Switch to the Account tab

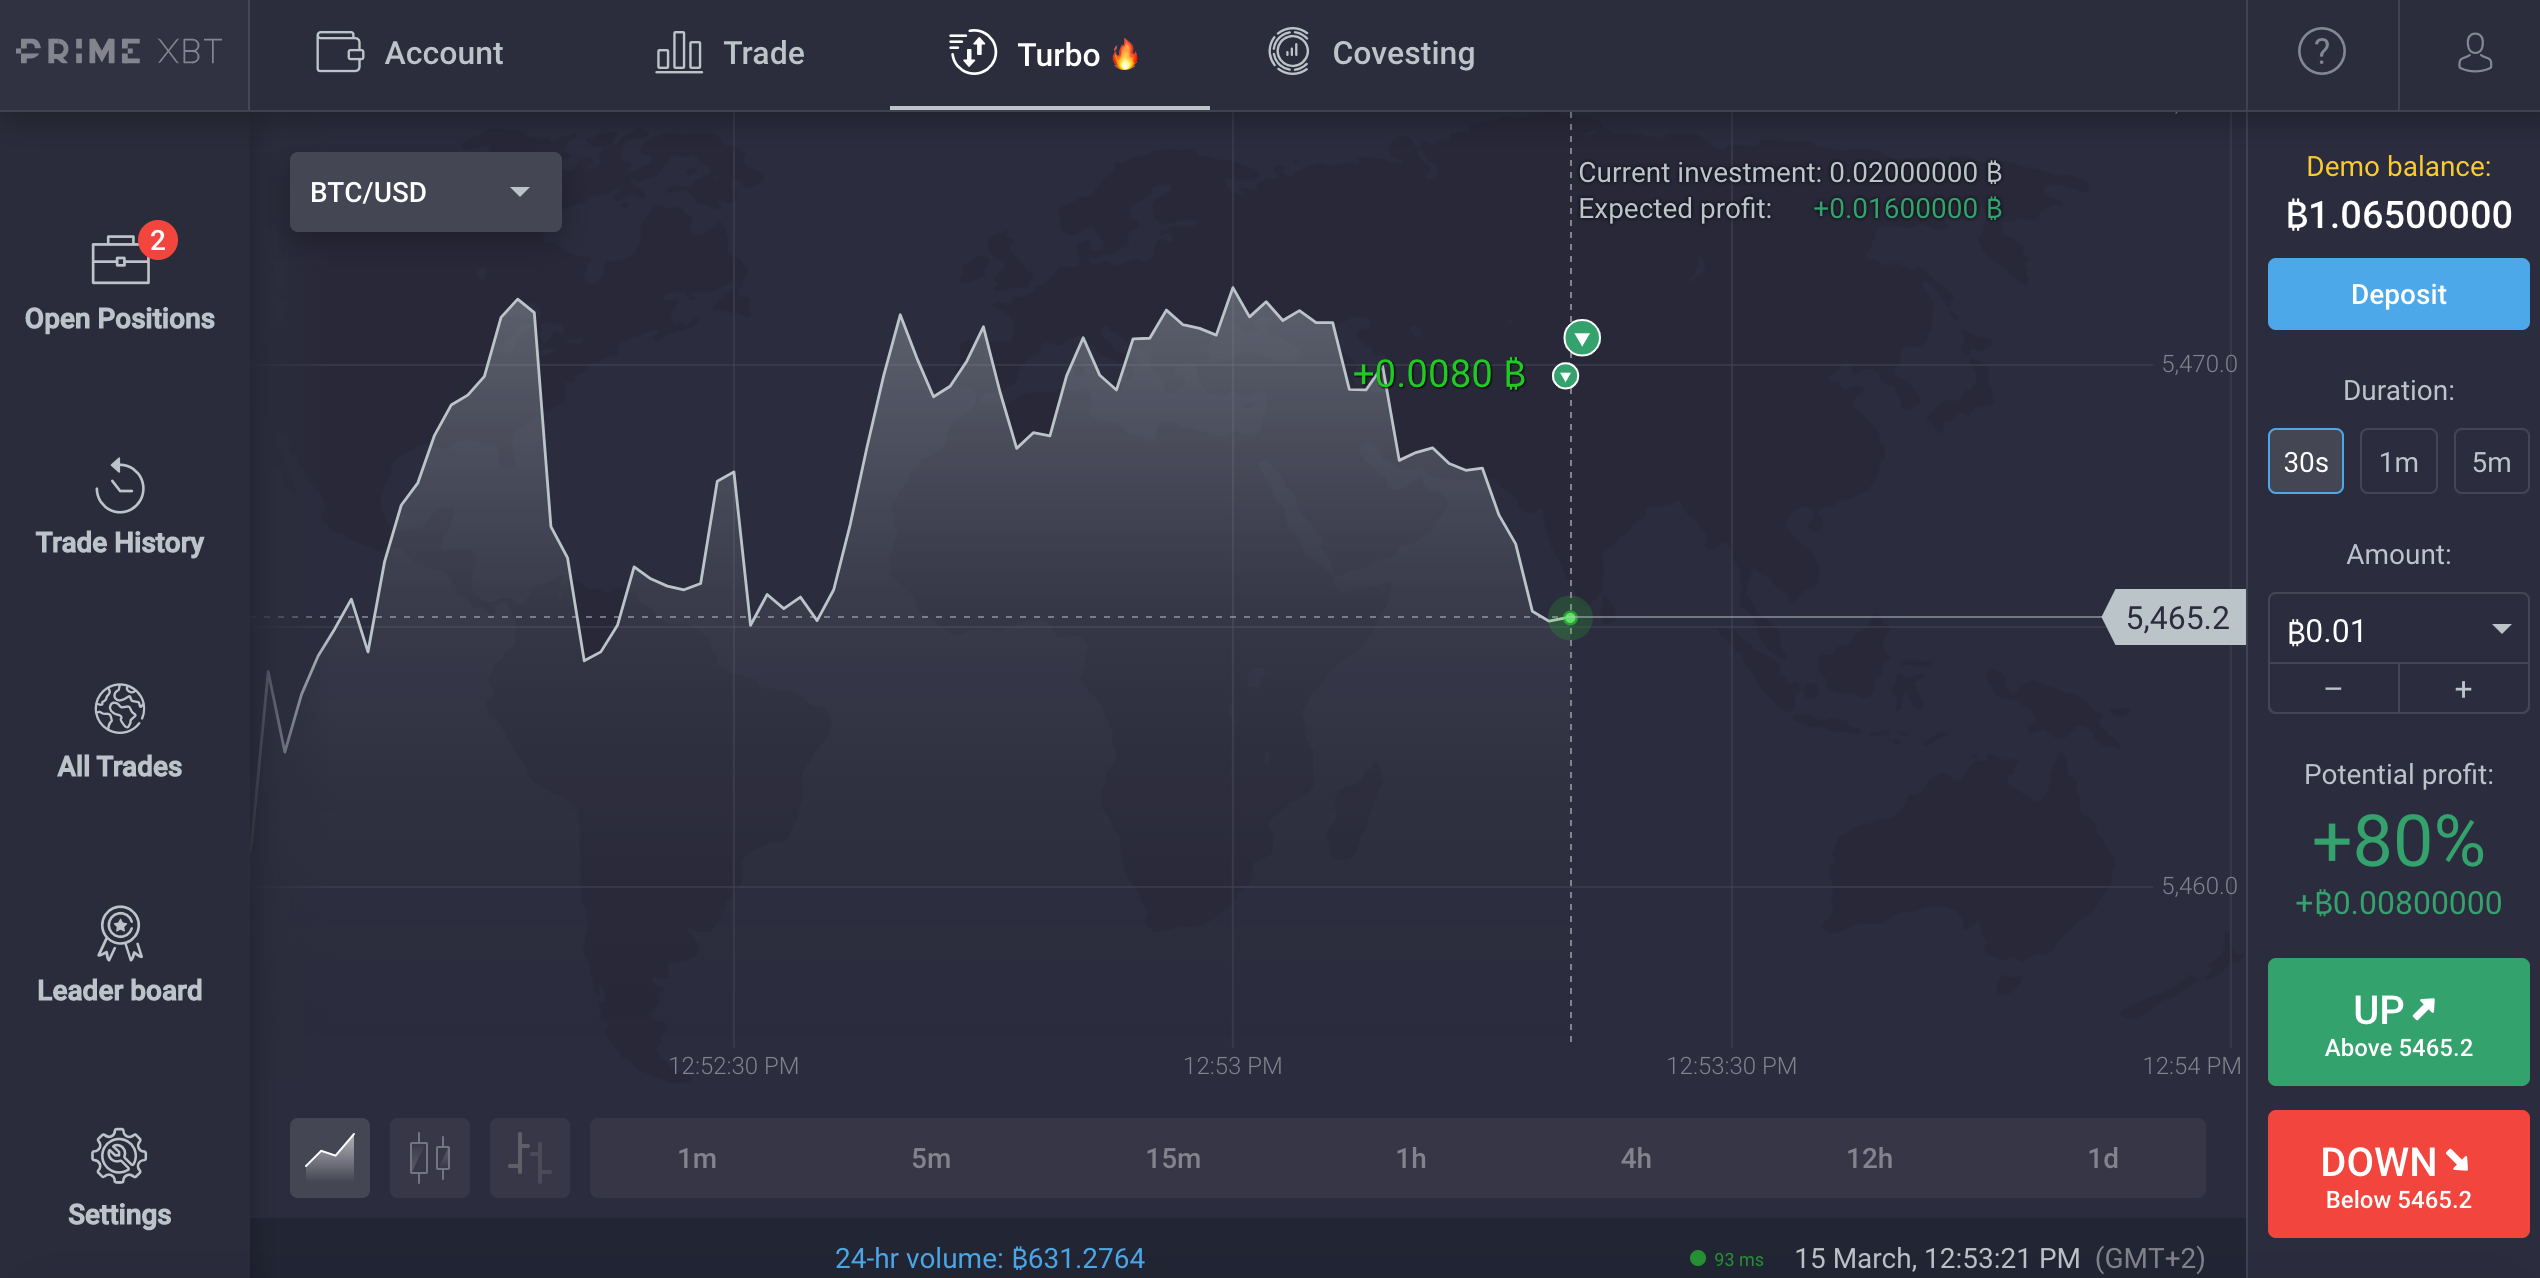pos(410,52)
